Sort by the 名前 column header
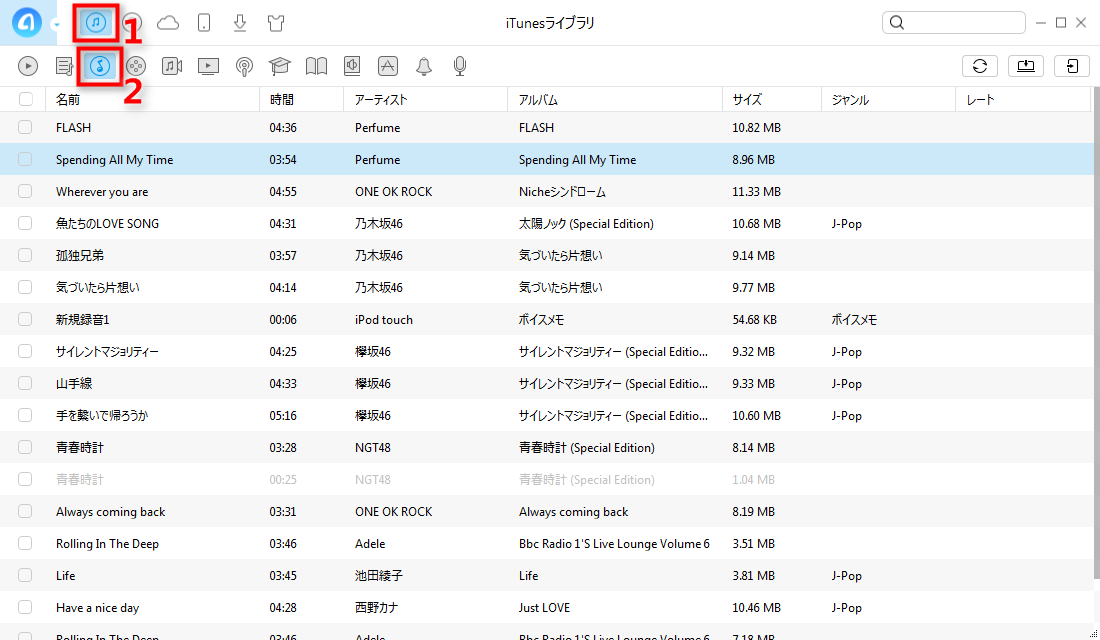The image size is (1100, 640). point(152,100)
